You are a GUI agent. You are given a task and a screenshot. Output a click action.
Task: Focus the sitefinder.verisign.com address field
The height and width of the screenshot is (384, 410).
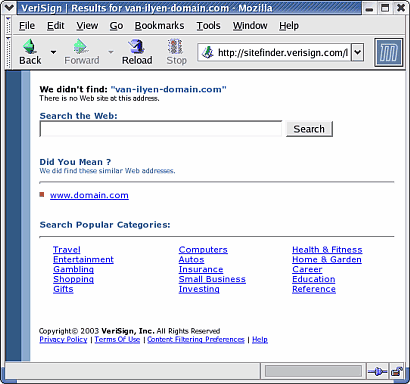click(x=283, y=53)
